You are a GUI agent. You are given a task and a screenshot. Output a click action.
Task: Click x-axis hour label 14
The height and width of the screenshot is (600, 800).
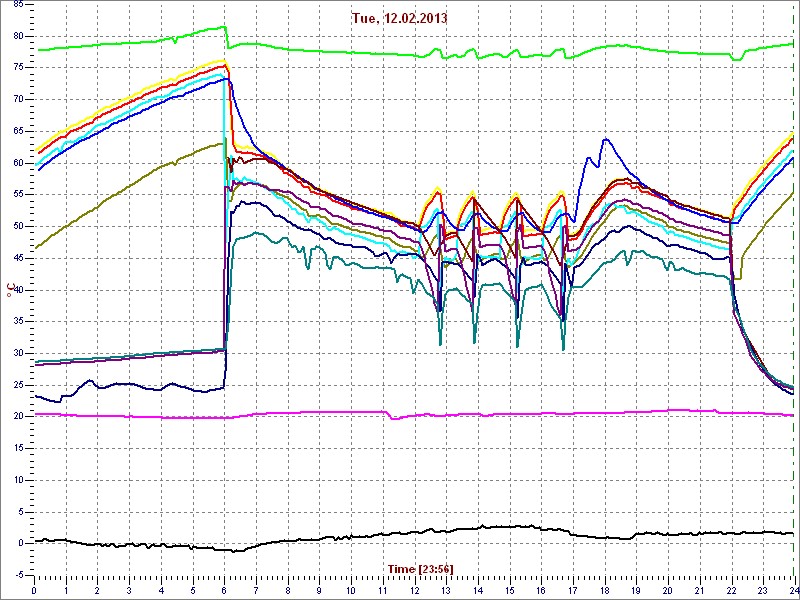478,591
